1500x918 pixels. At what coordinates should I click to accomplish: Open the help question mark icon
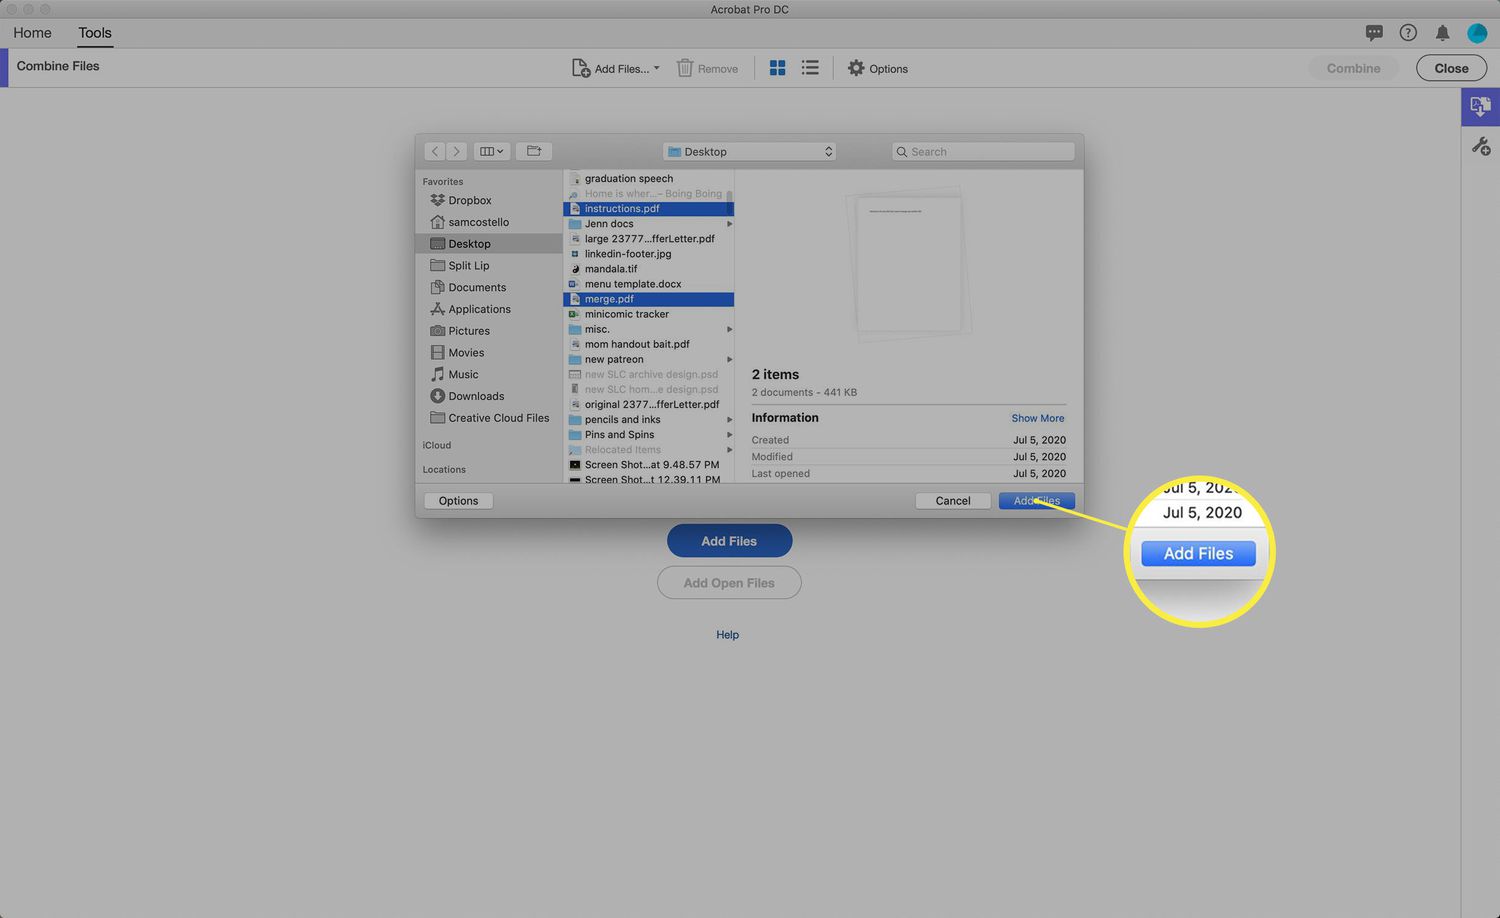[x=1408, y=33]
